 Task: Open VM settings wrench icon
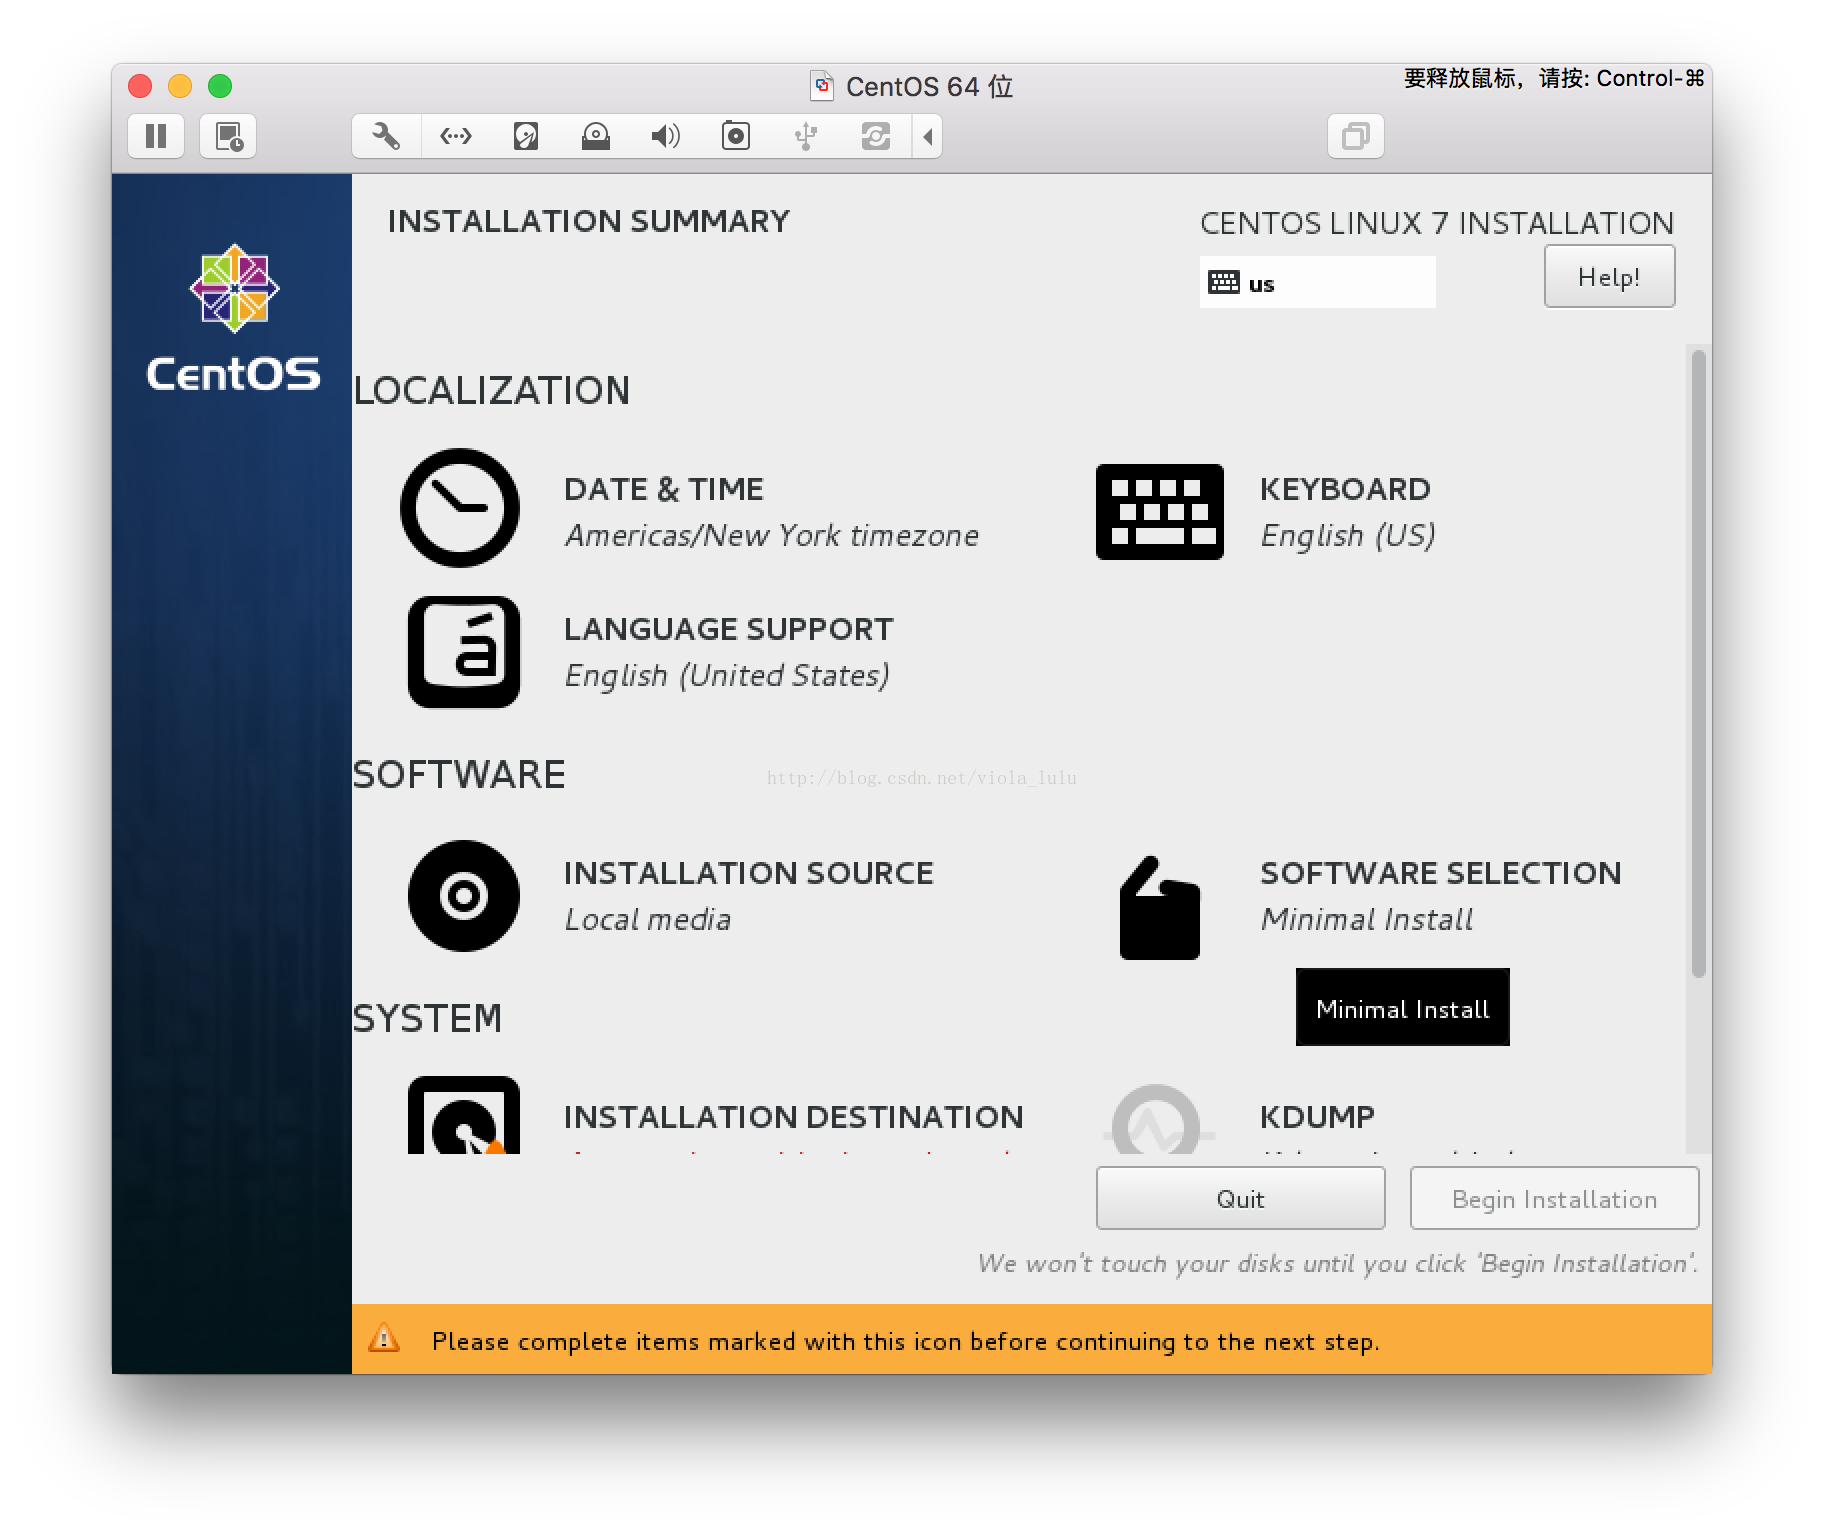coord(386,136)
